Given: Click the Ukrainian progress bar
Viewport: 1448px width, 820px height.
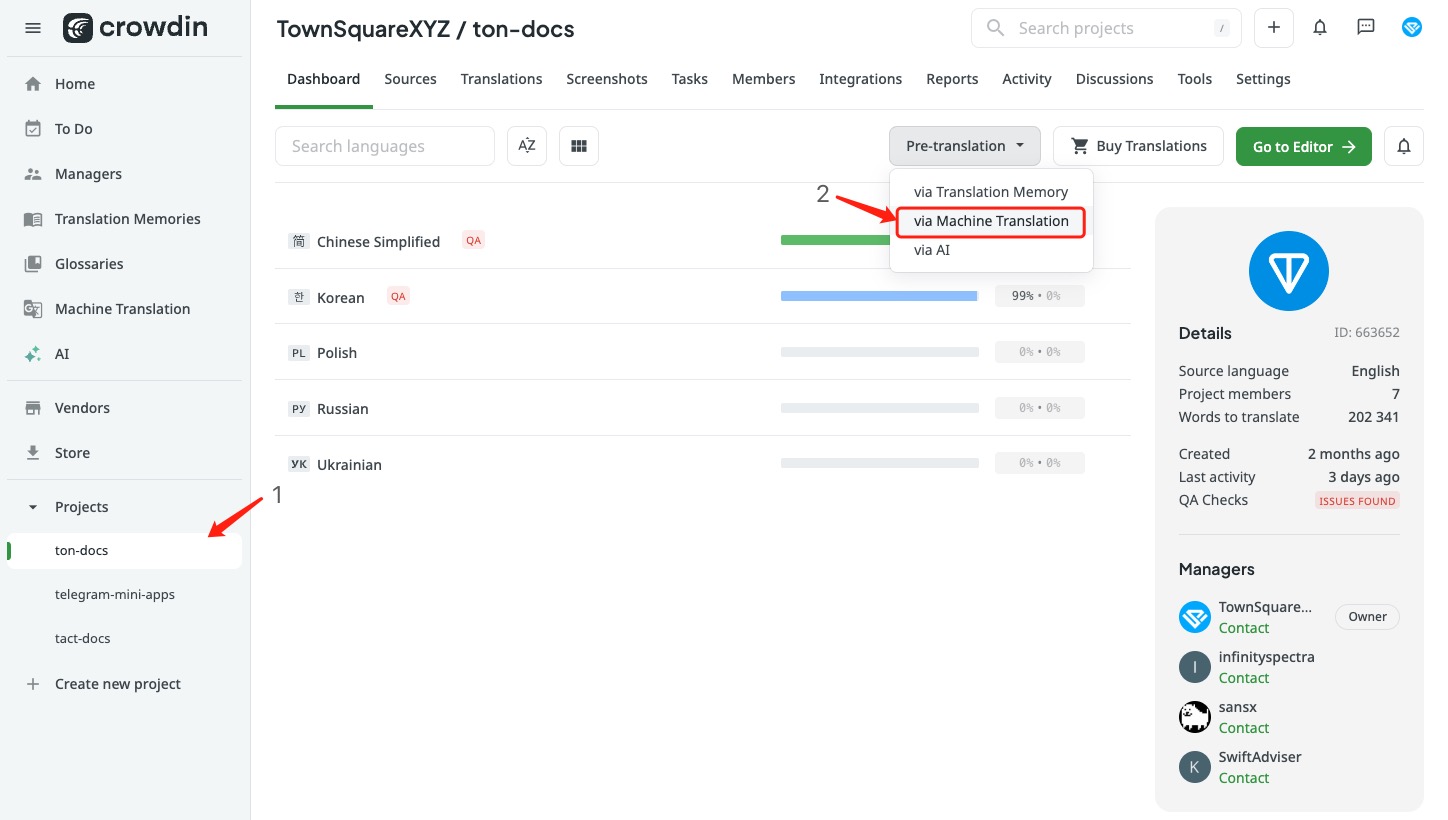Looking at the screenshot, I should (x=879, y=463).
